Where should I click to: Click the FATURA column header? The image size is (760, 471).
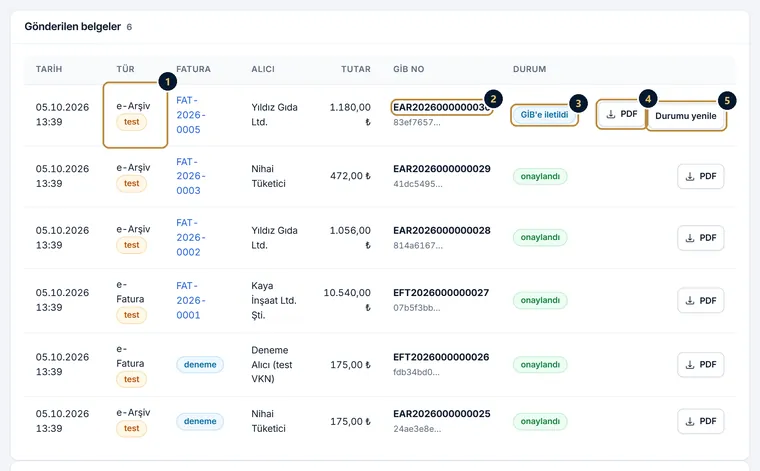pyautogui.click(x=193, y=69)
